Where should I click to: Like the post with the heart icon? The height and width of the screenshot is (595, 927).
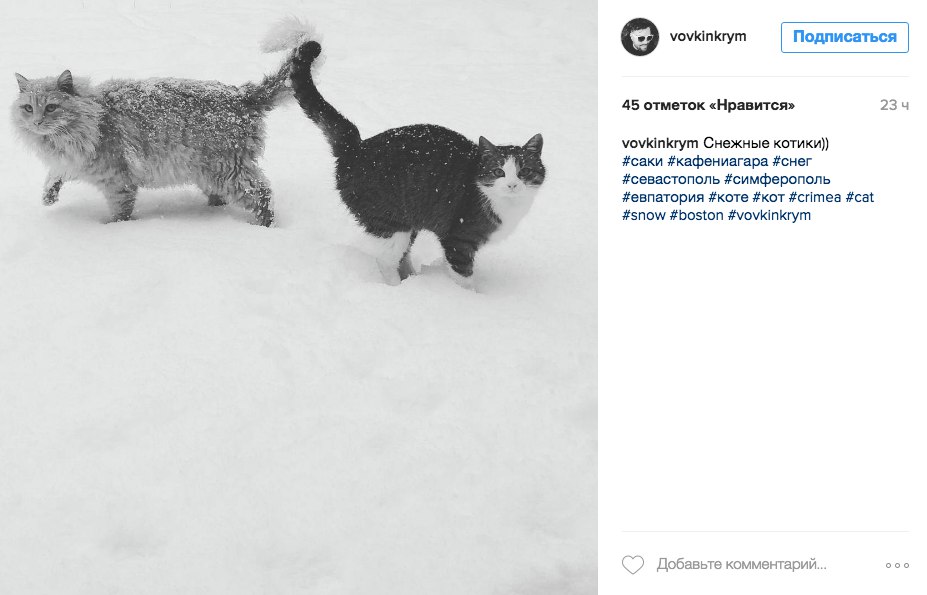(x=633, y=565)
